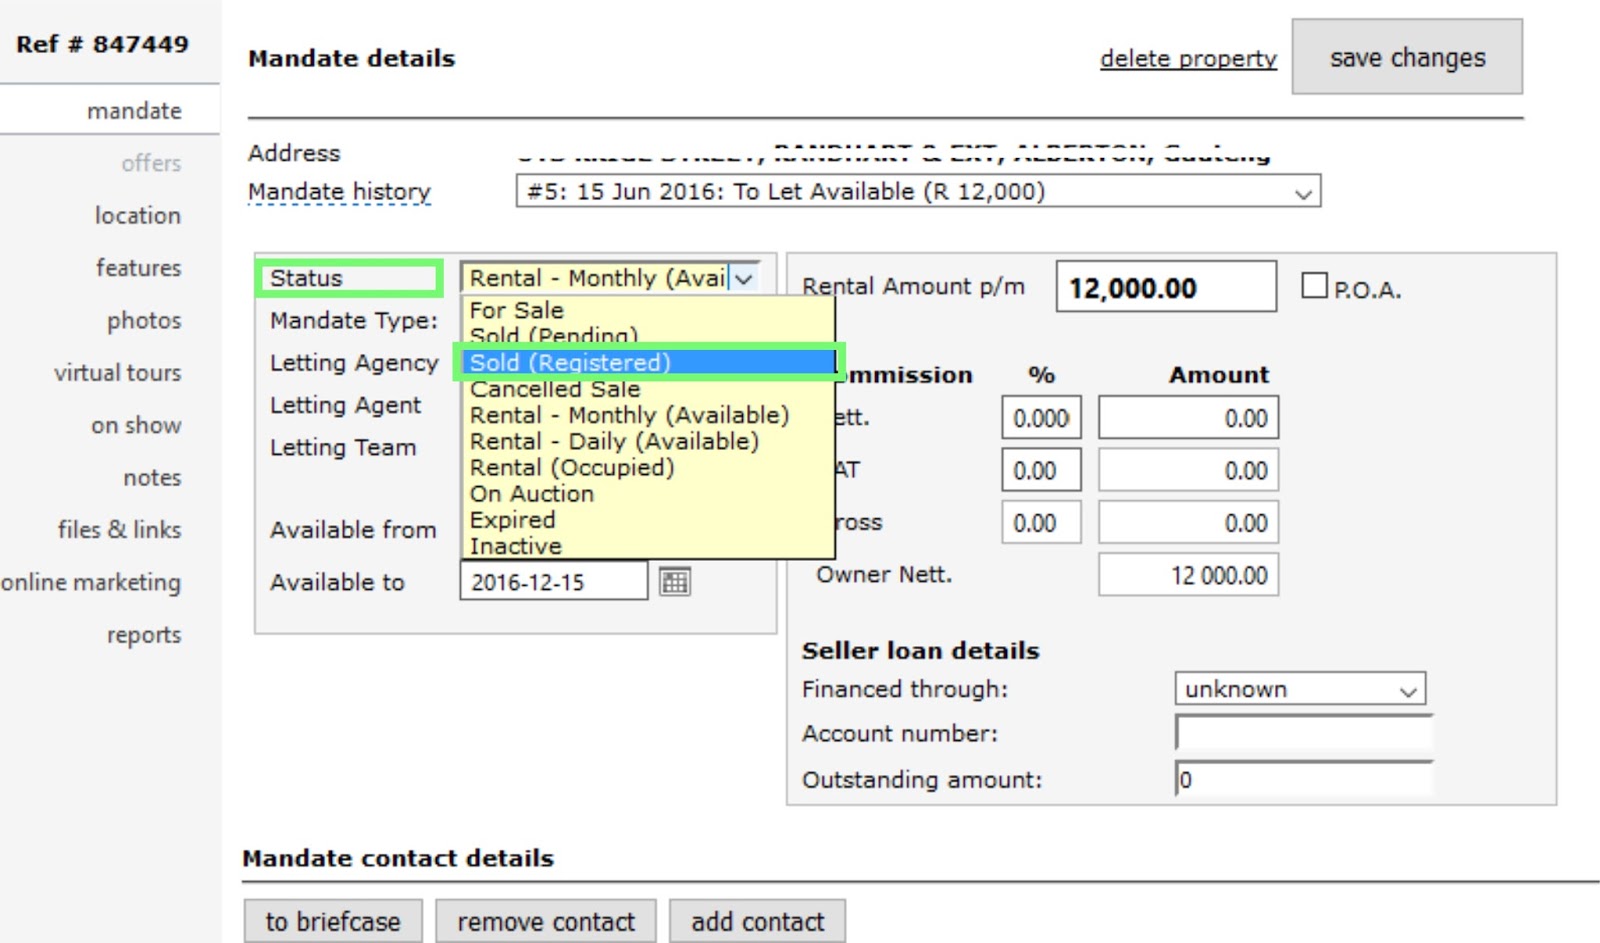
Task: Pick 'Rental (Occupied)' from the list
Action: coord(570,467)
